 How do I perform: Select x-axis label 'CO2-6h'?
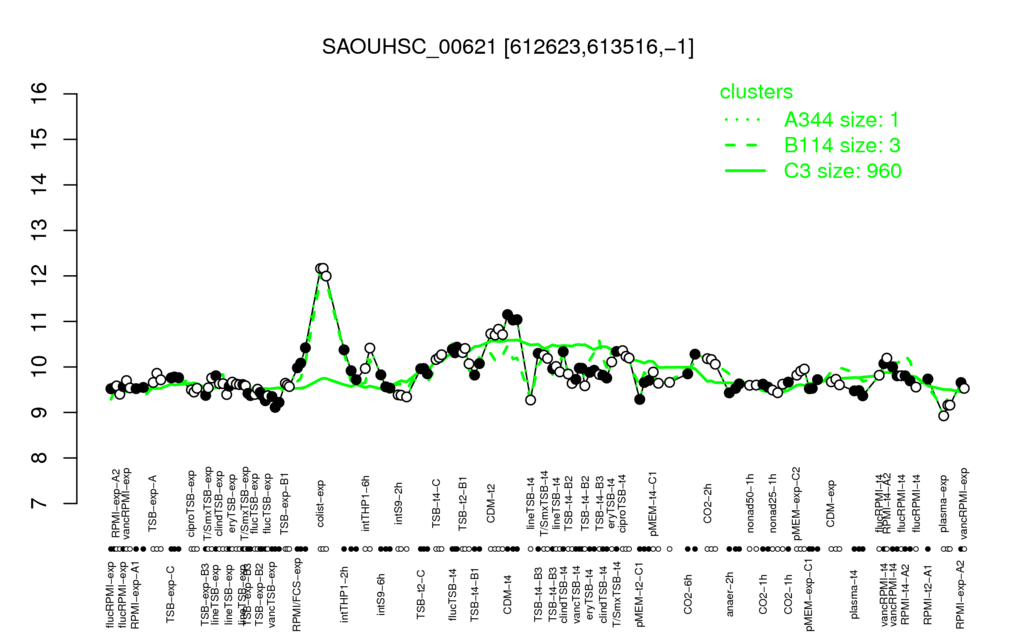687,596
